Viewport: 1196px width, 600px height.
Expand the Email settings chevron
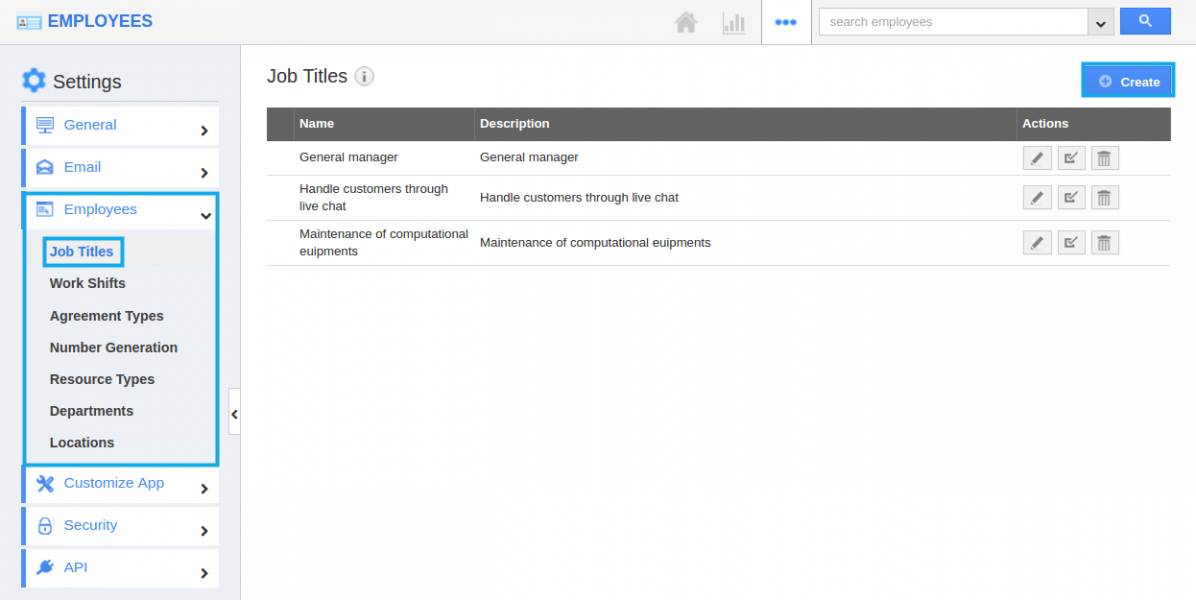(x=204, y=173)
